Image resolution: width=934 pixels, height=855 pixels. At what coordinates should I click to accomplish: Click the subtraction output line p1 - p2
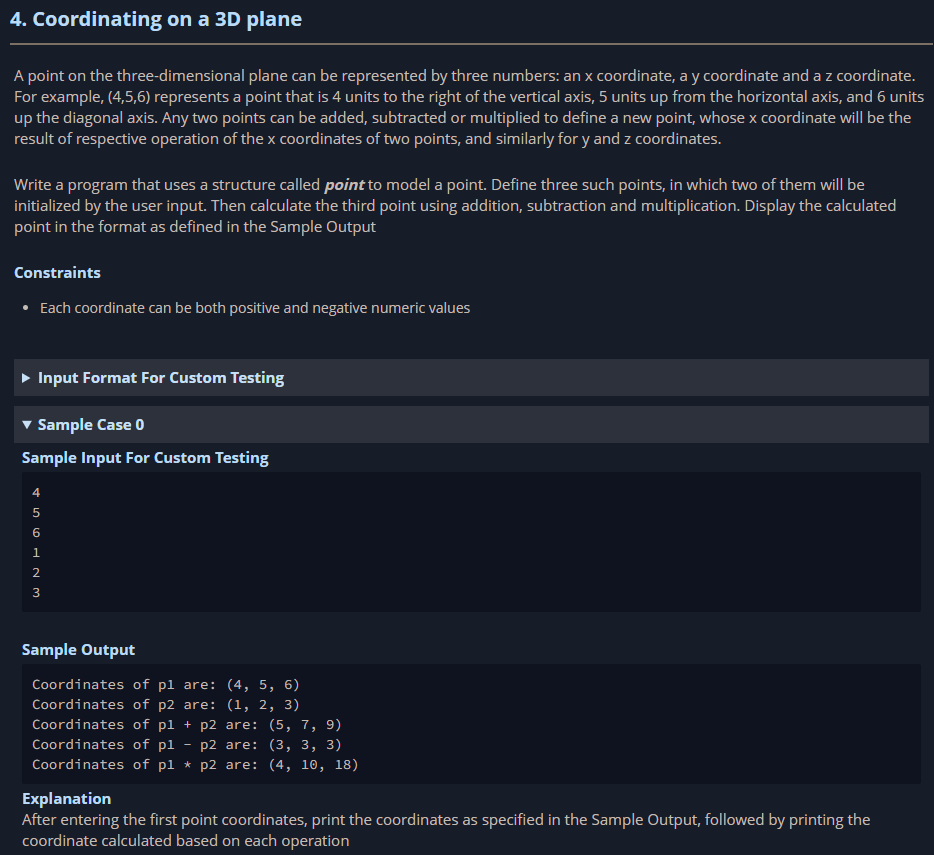(x=186, y=744)
